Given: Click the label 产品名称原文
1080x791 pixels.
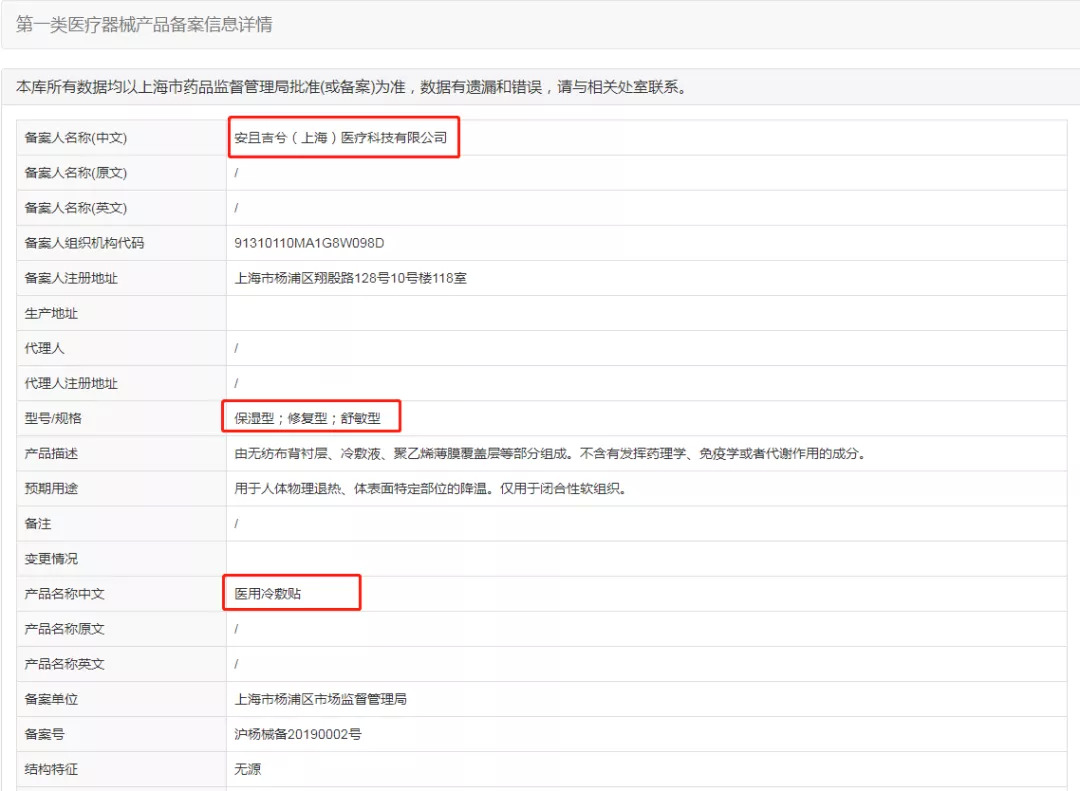Looking at the screenshot, I should tap(64, 629).
